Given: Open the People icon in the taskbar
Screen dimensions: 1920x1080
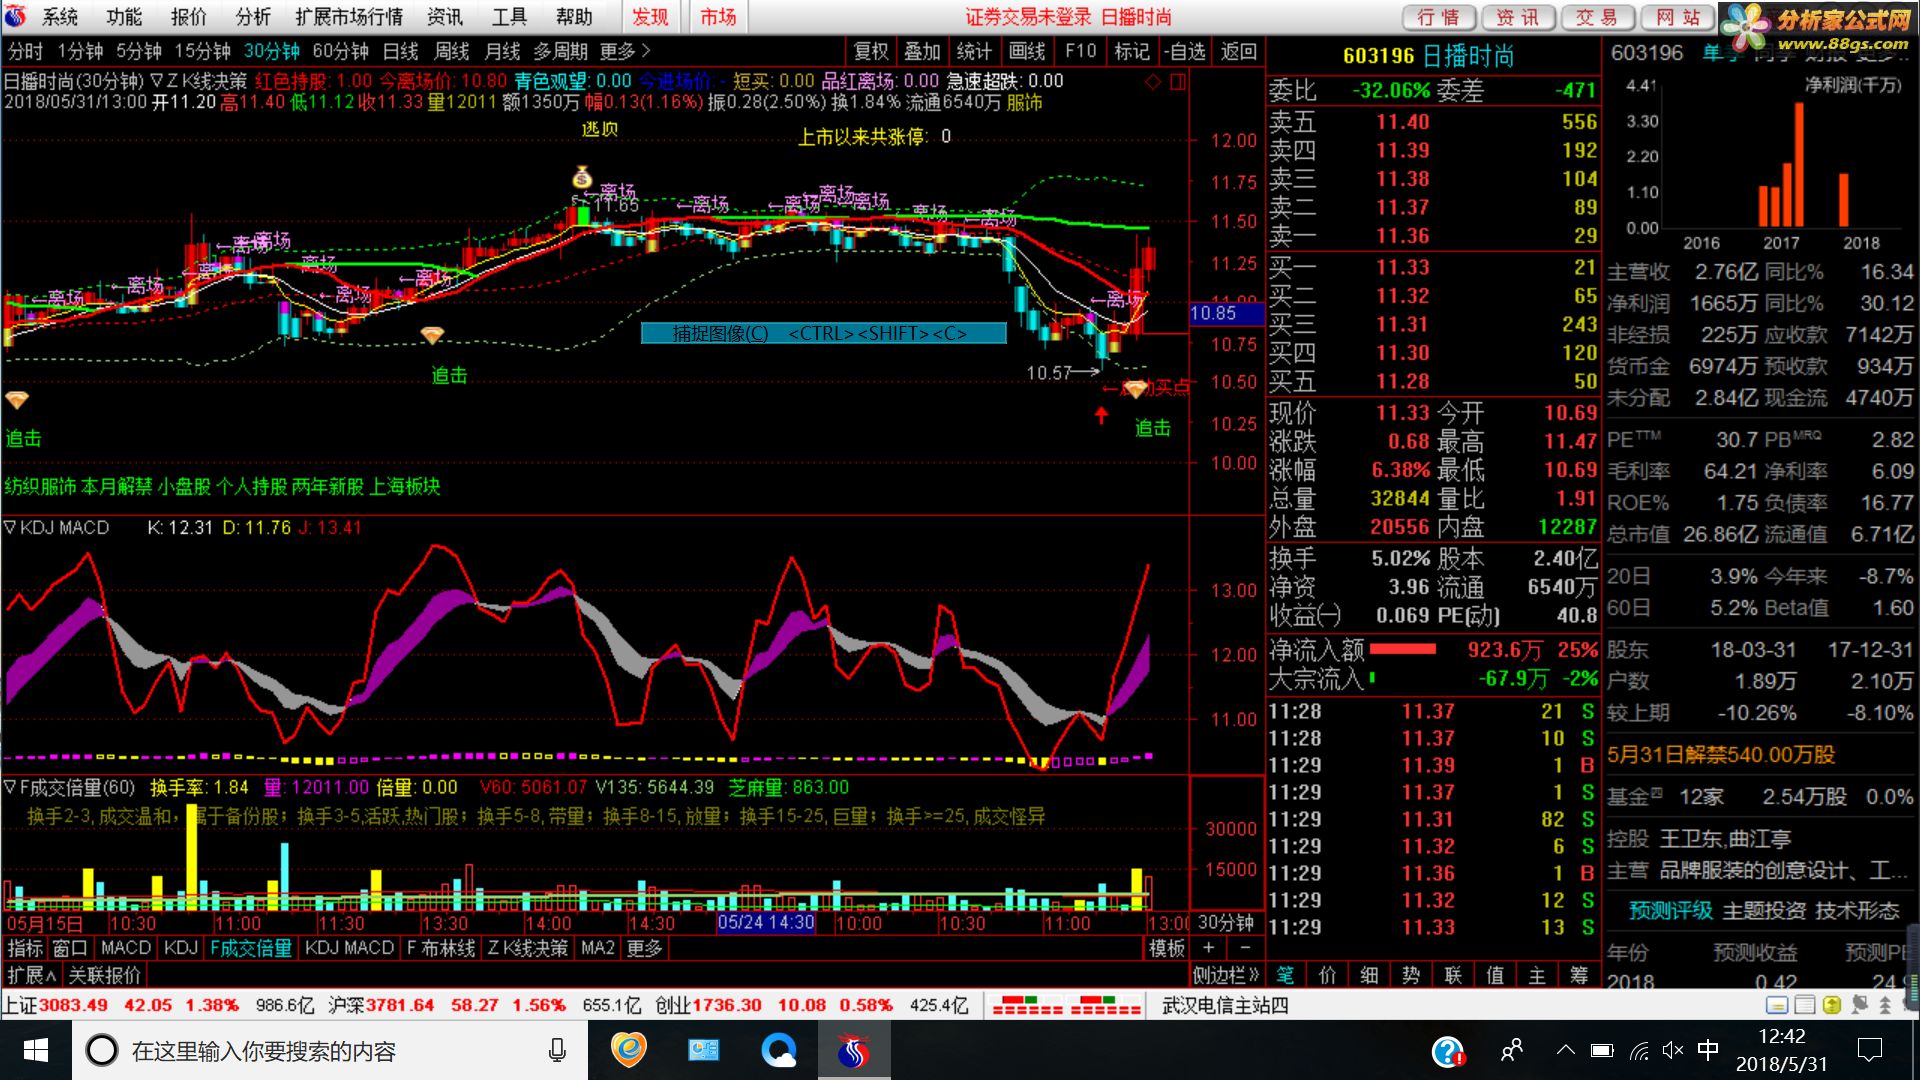Looking at the screenshot, I should (1511, 1050).
